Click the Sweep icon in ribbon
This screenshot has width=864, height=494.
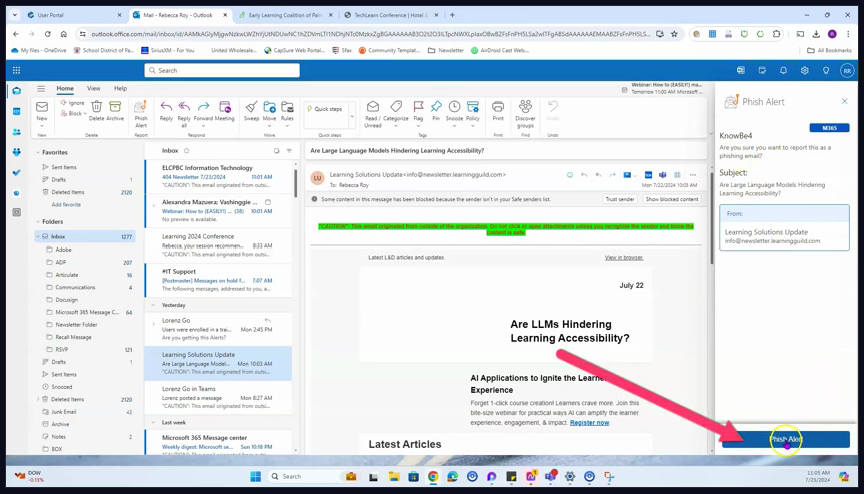pos(251,106)
